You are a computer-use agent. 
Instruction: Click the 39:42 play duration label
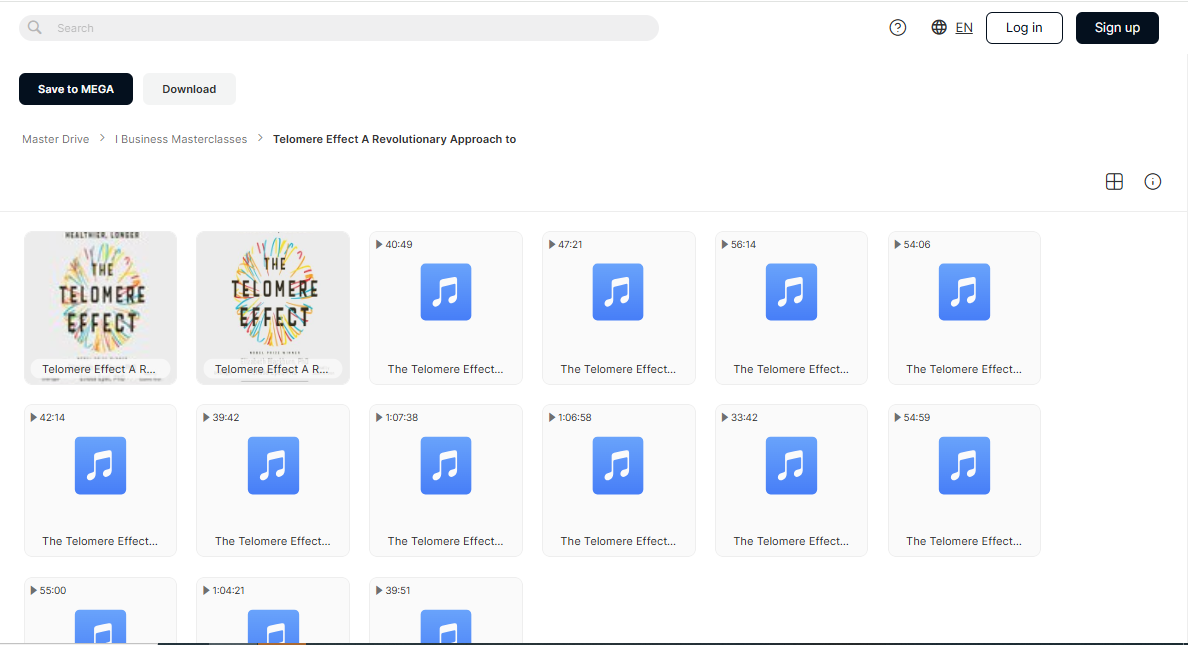click(220, 418)
